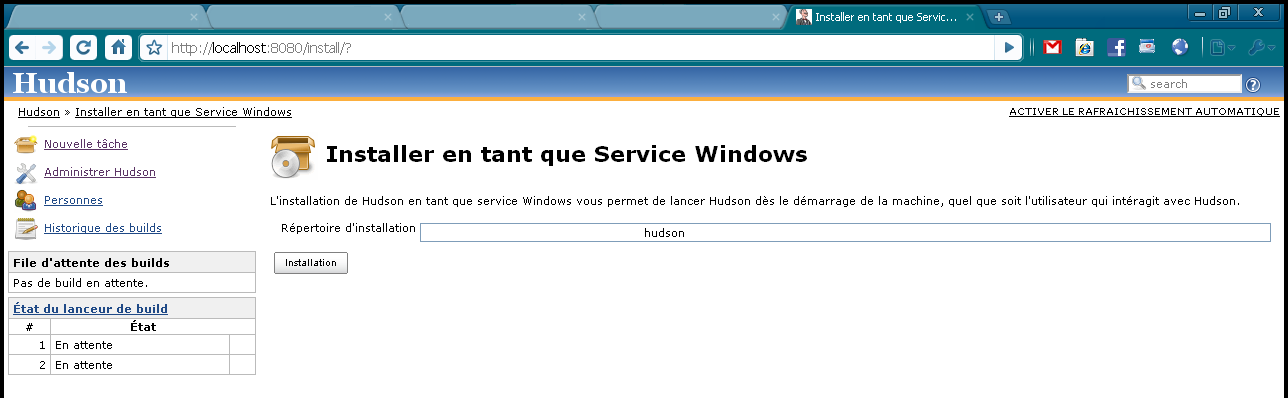Click the Installer en tant que Service Windows breadcrumb
The width and height of the screenshot is (1288, 398).
coord(183,112)
